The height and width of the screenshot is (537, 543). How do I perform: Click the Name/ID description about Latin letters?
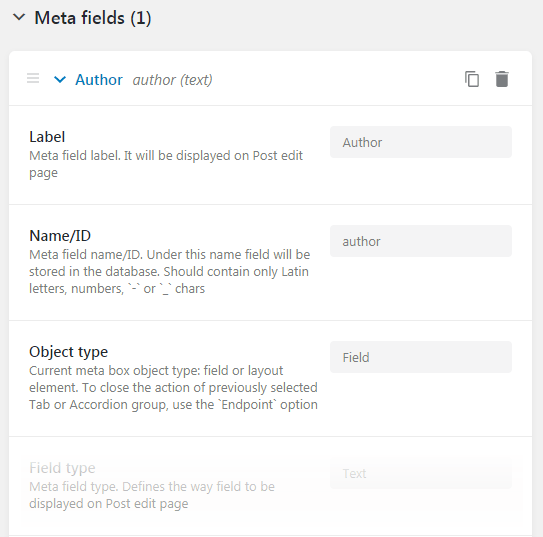169,271
